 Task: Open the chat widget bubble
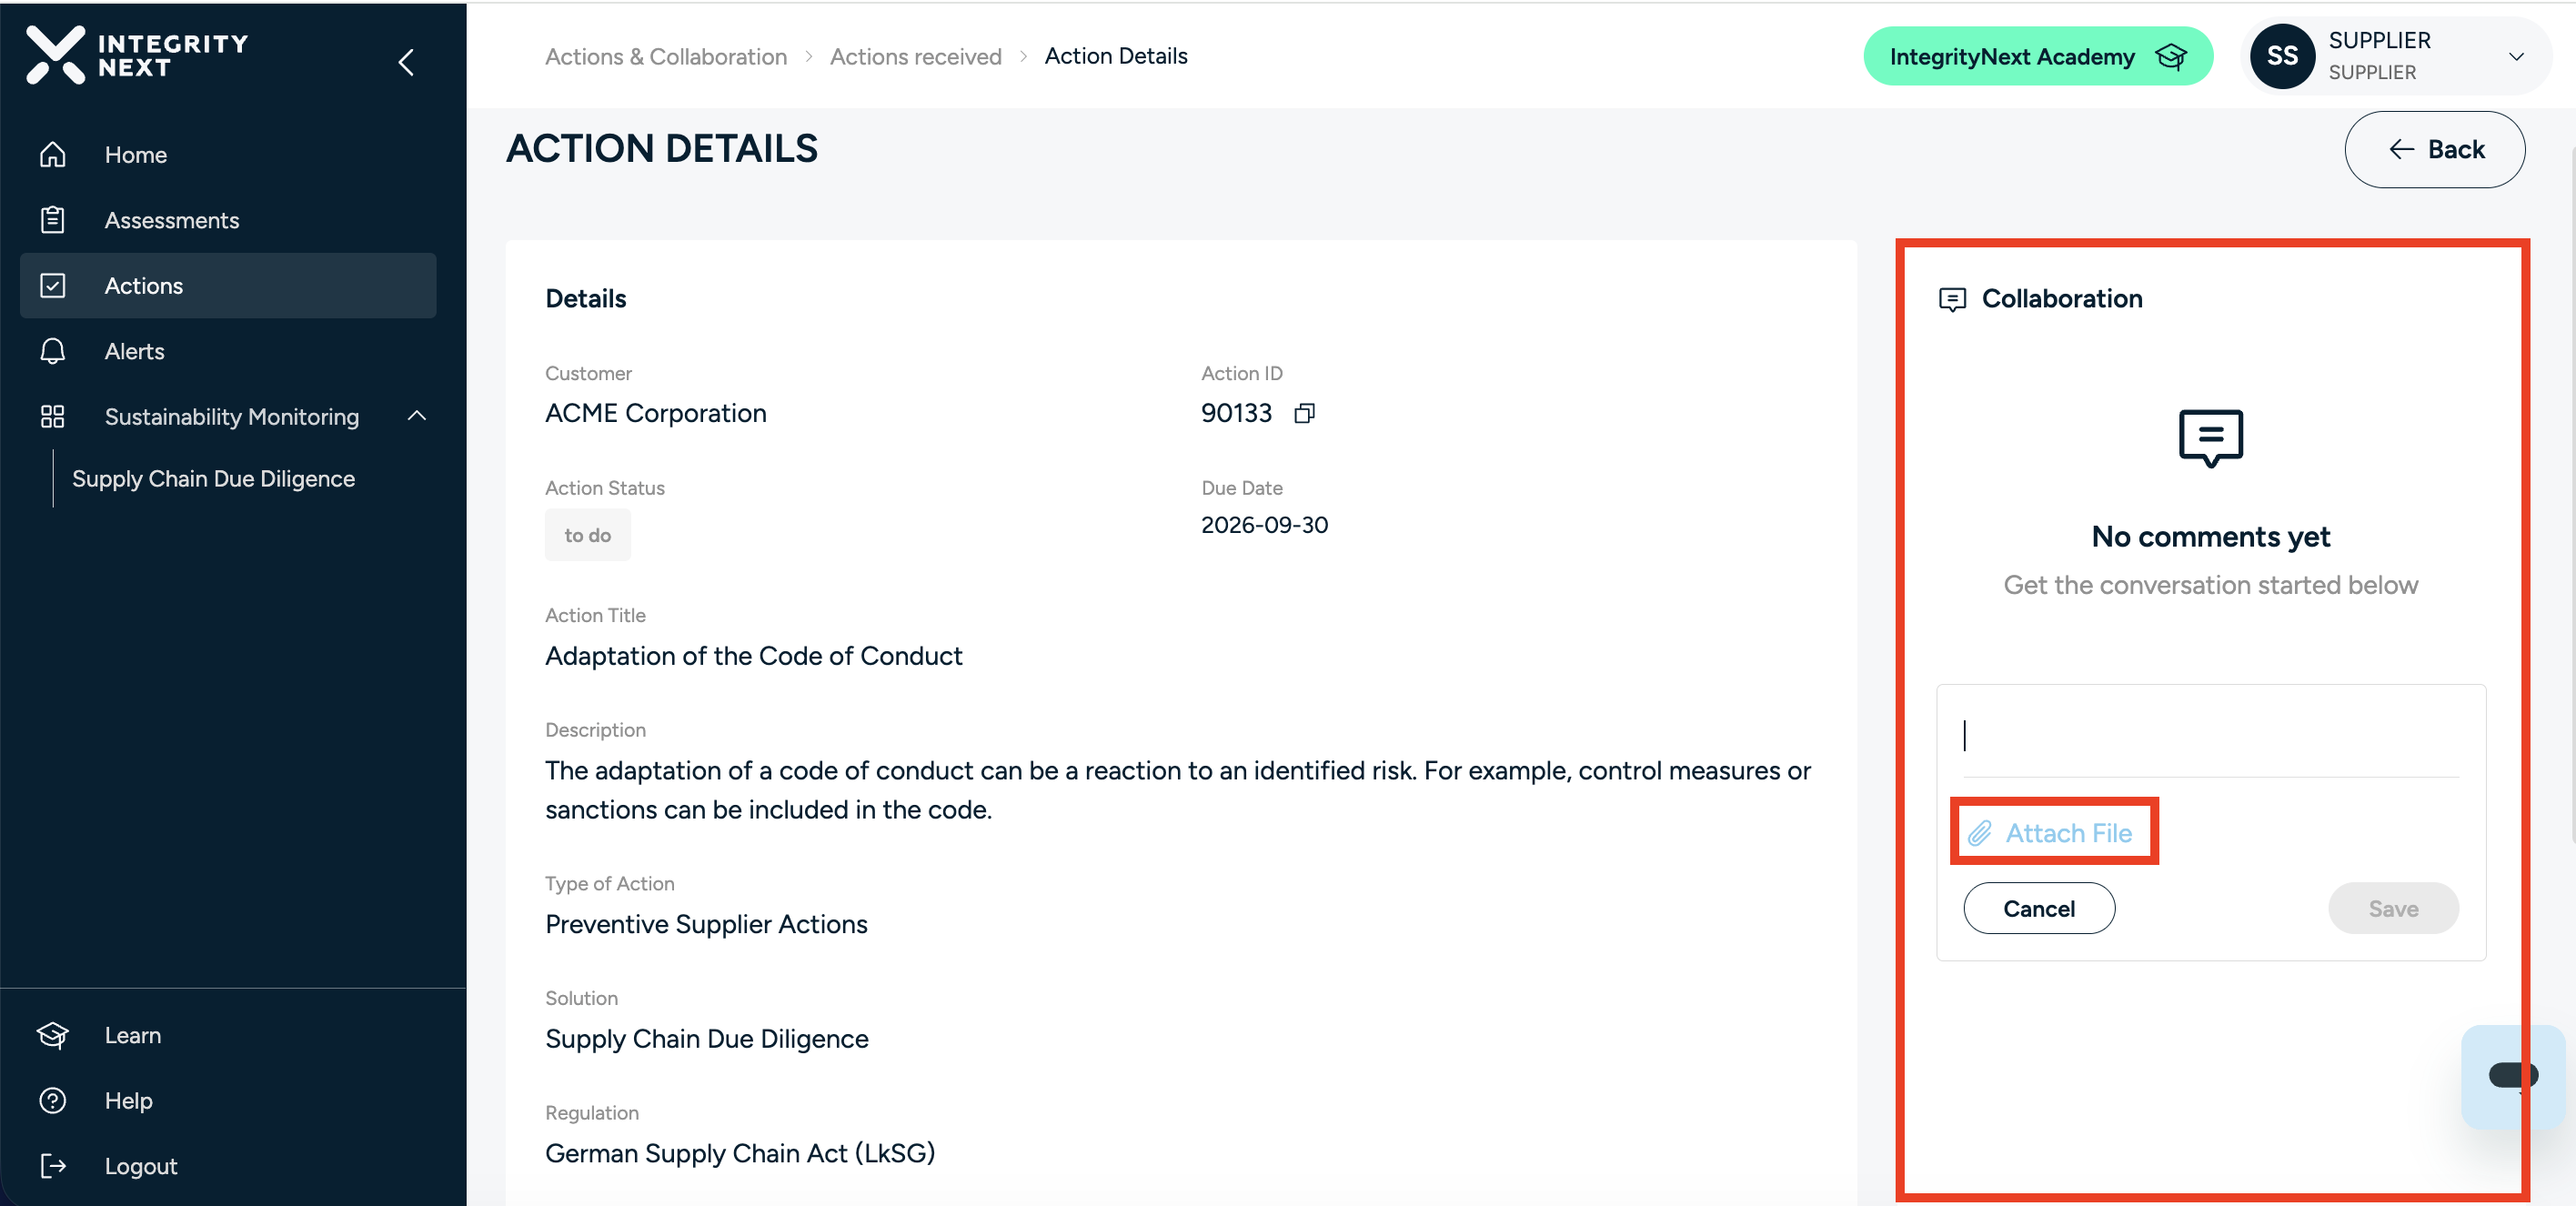(2513, 1076)
